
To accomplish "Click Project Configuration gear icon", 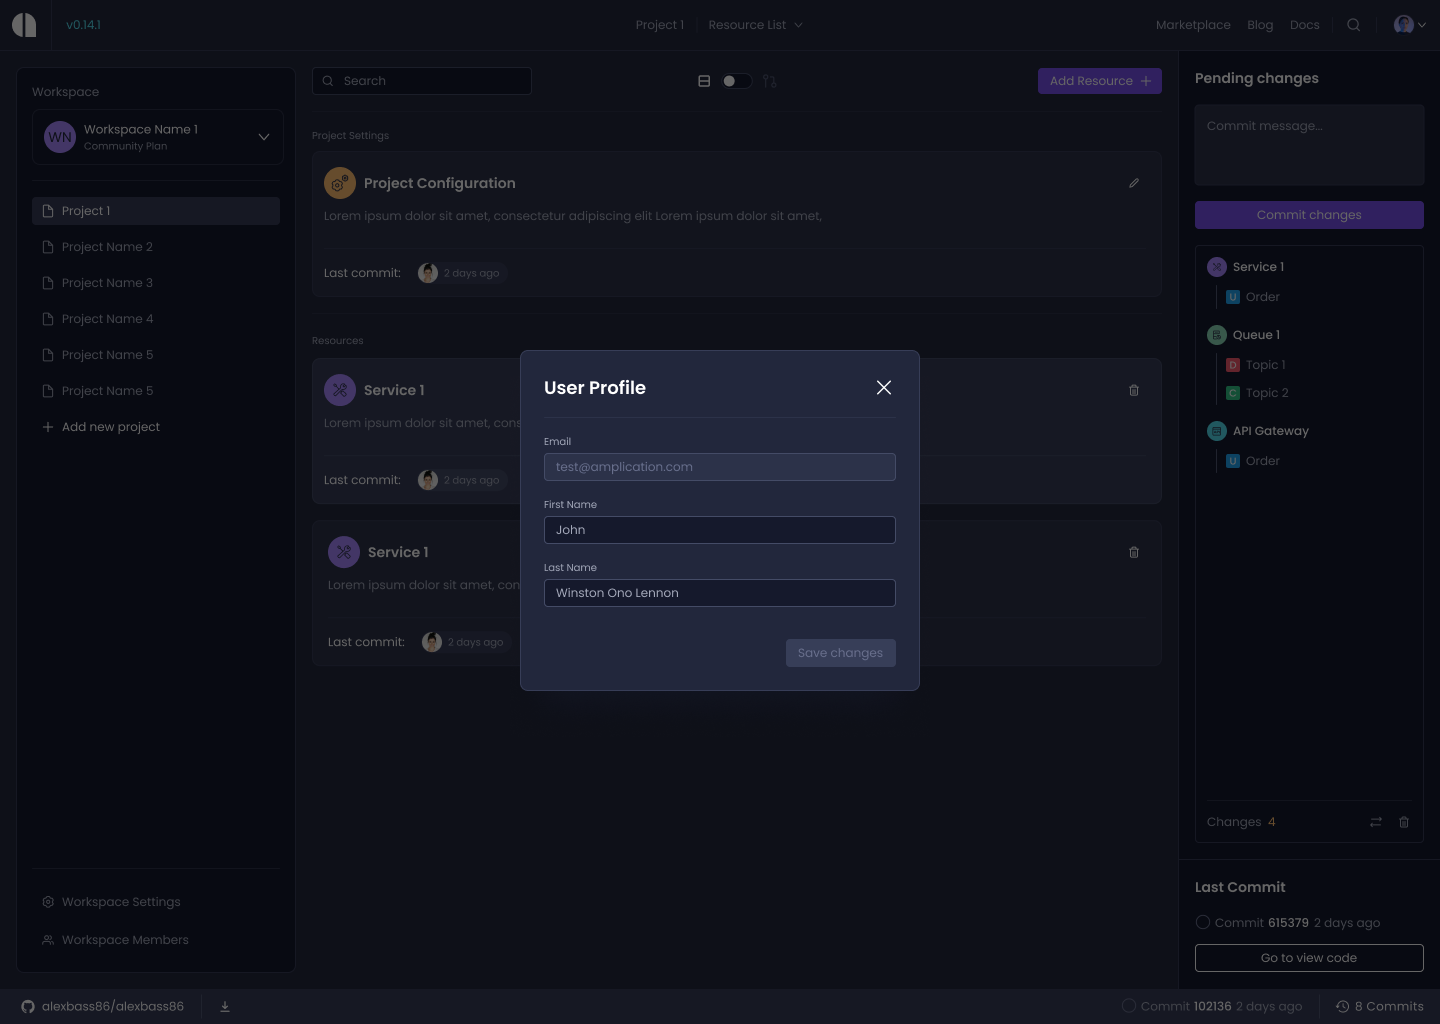I will tap(340, 183).
